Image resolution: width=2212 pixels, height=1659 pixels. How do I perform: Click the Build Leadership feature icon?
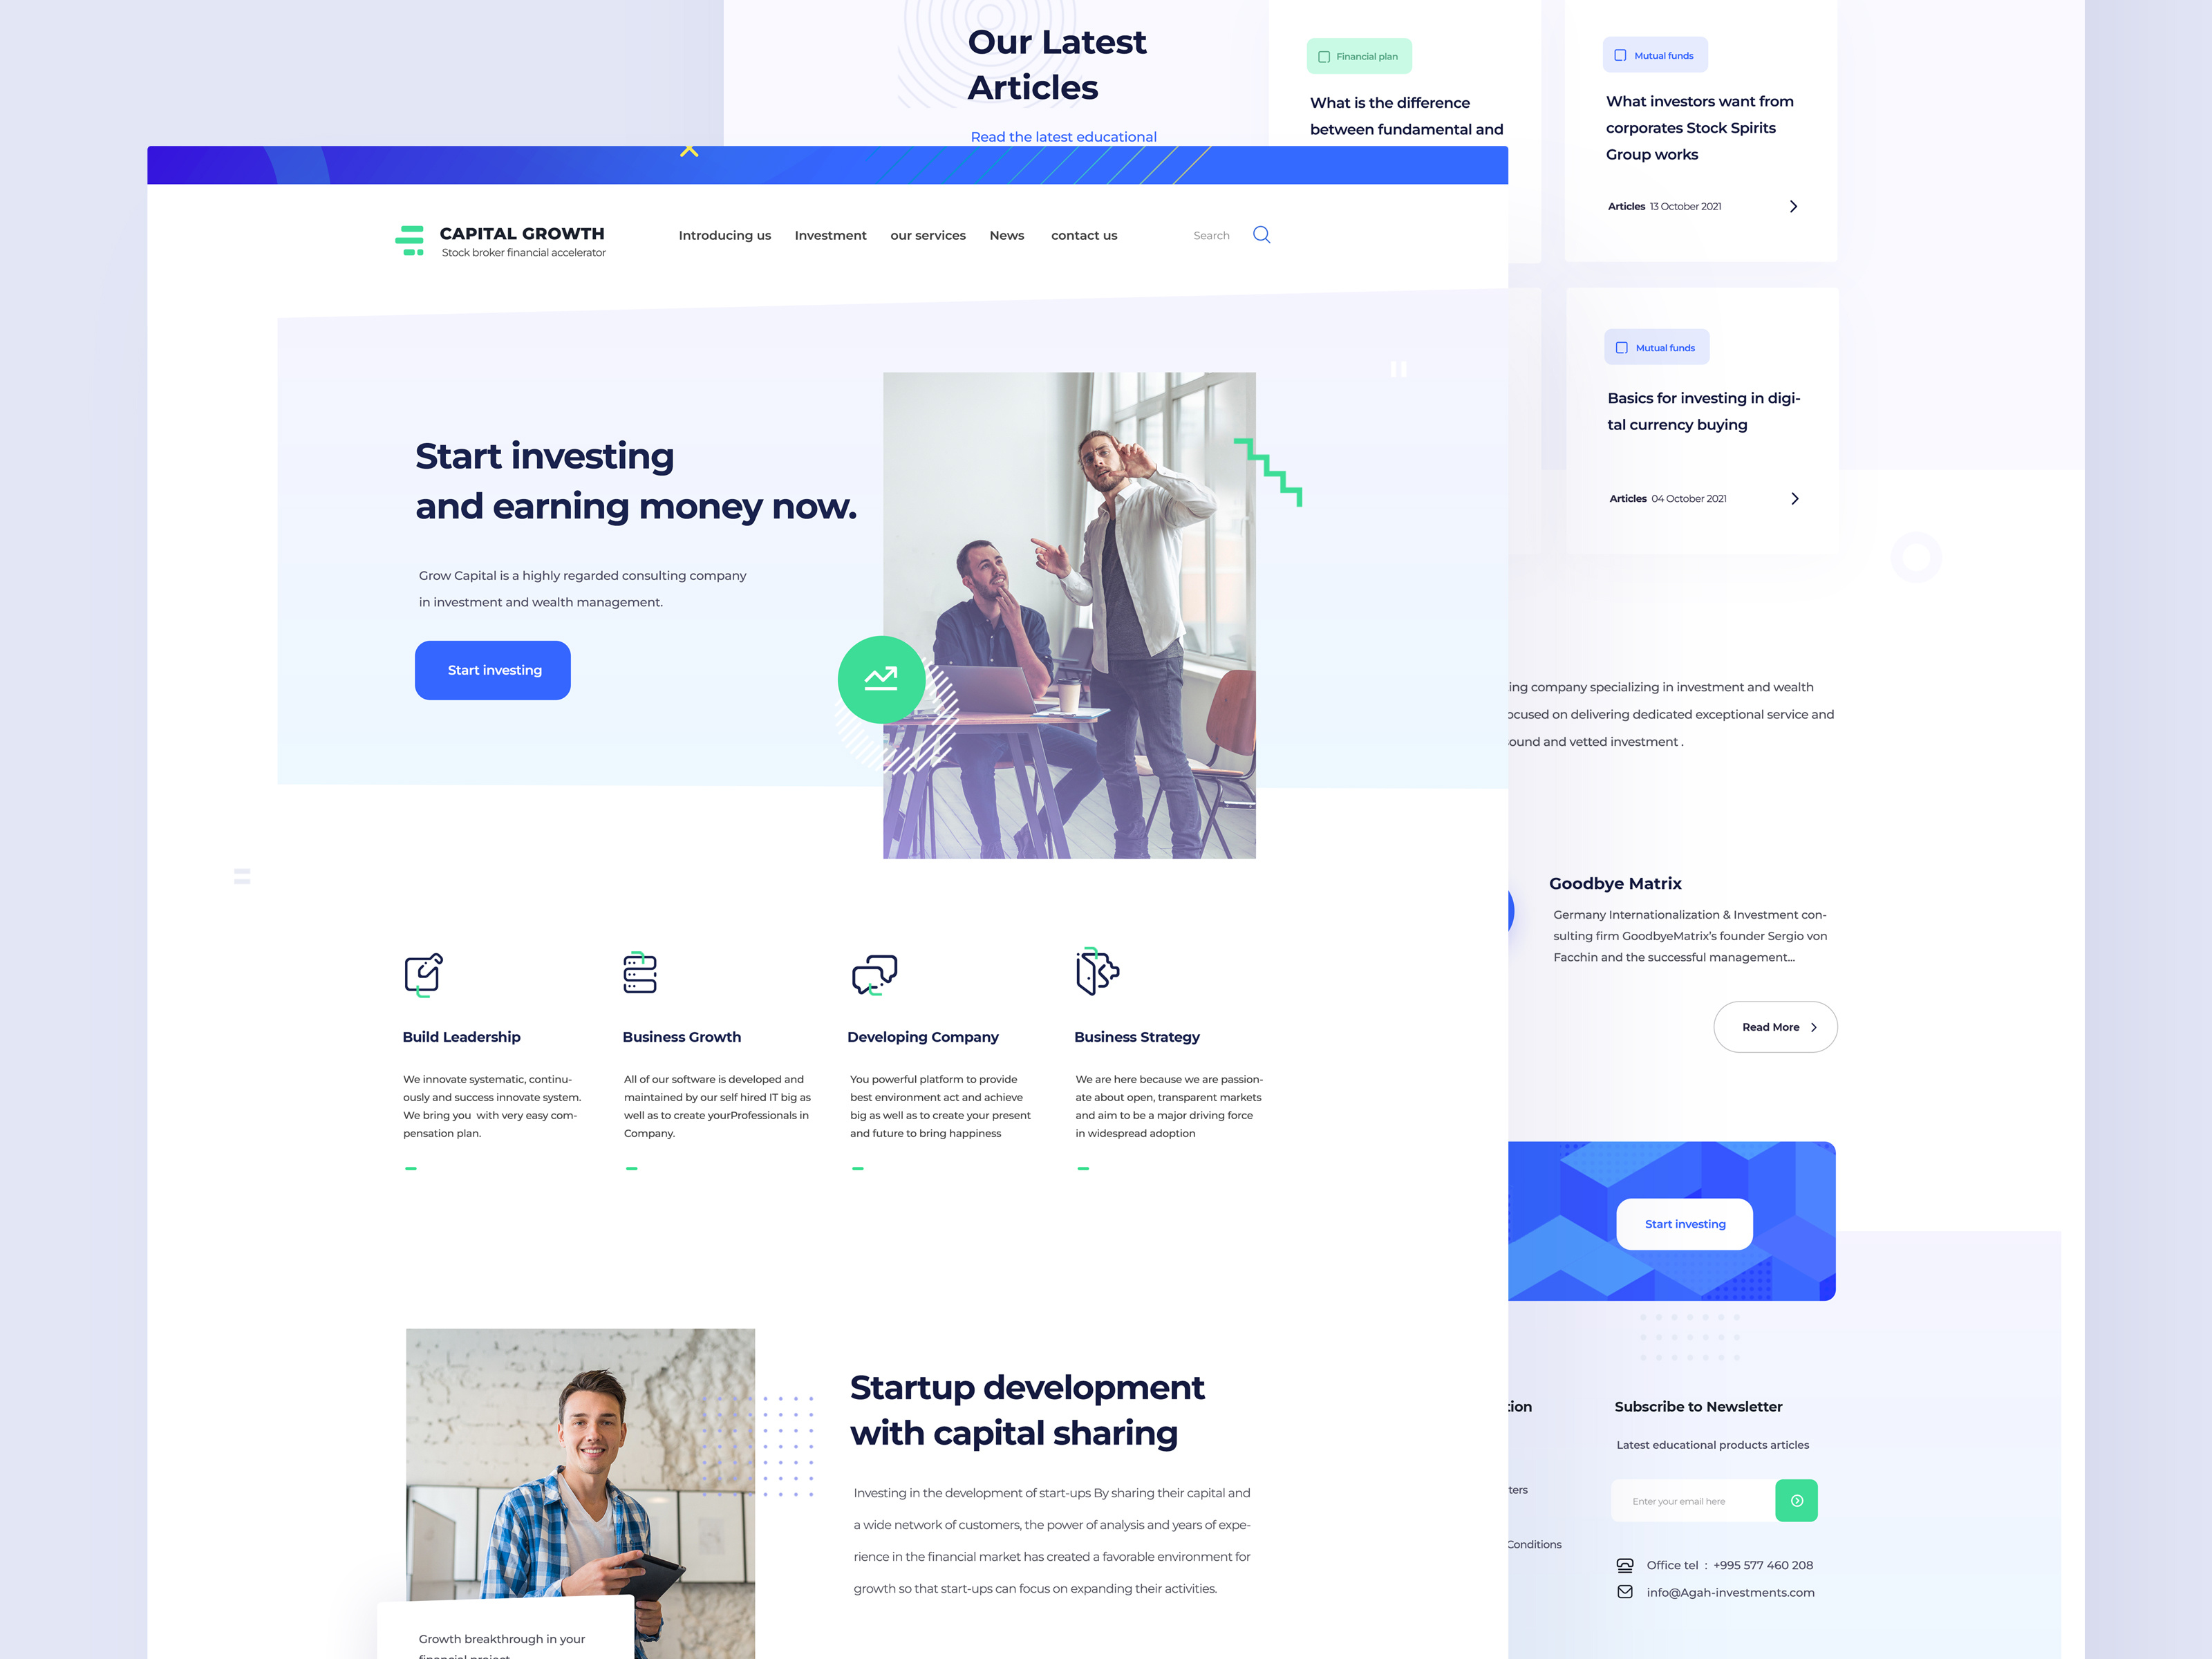(425, 974)
